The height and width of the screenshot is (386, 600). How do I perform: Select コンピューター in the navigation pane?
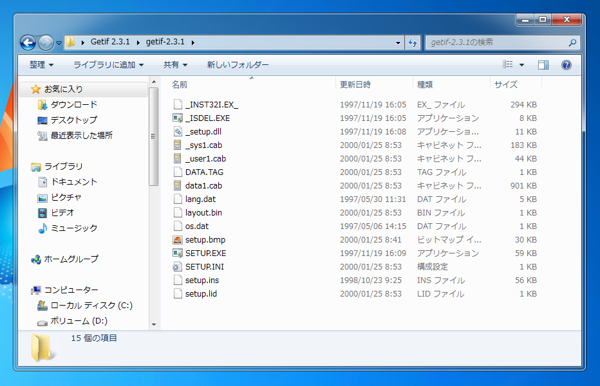[71, 290]
